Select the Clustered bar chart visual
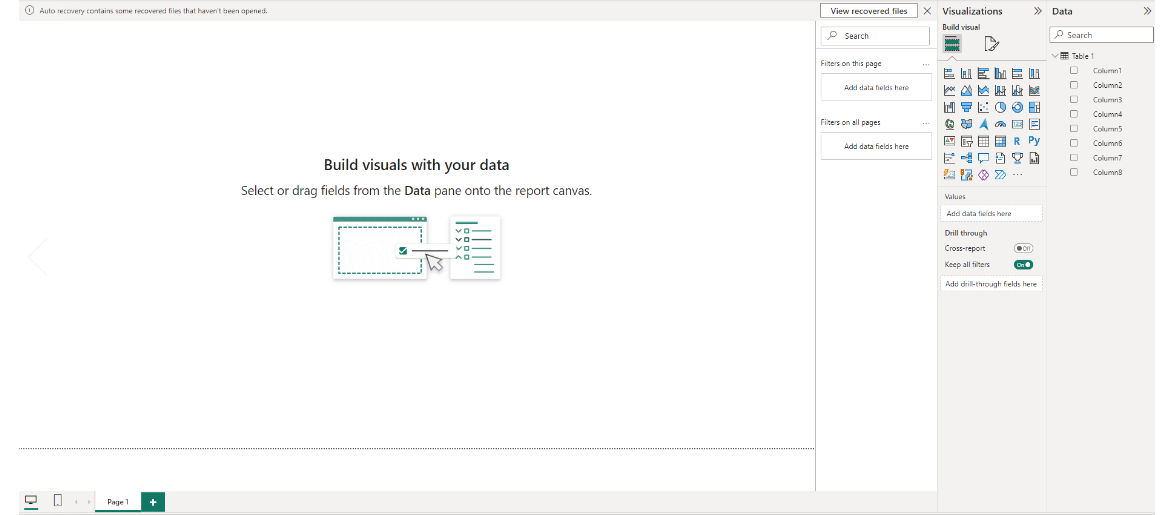1166x515 pixels. (x=983, y=73)
